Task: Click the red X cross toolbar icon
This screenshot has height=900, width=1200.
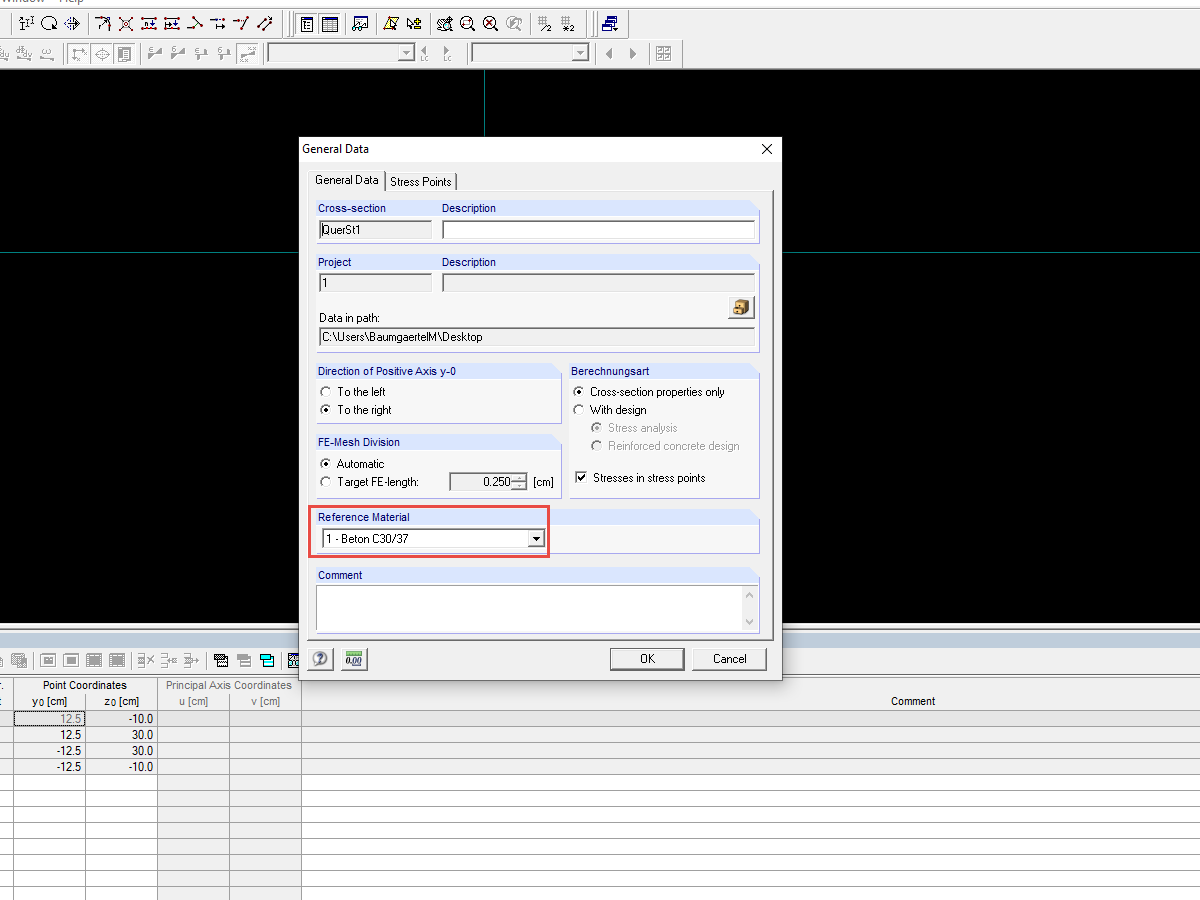Action: coord(126,23)
